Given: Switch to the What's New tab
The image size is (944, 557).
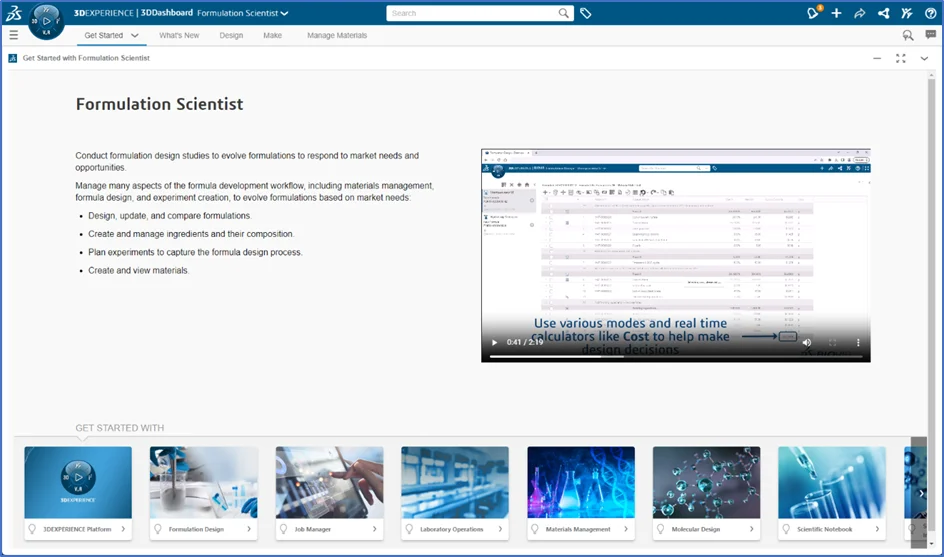Looking at the screenshot, I should 179,36.
